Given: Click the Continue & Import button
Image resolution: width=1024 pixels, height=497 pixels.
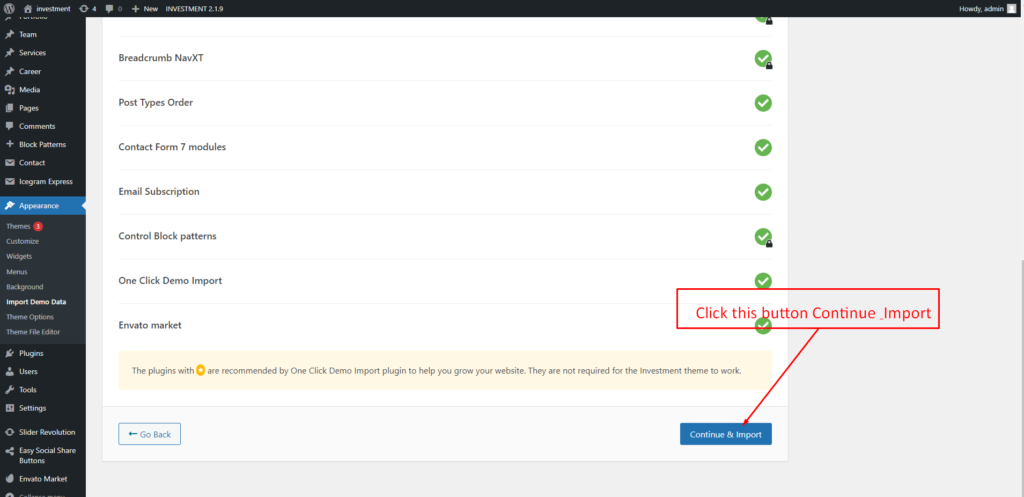Looking at the screenshot, I should click(x=726, y=434).
